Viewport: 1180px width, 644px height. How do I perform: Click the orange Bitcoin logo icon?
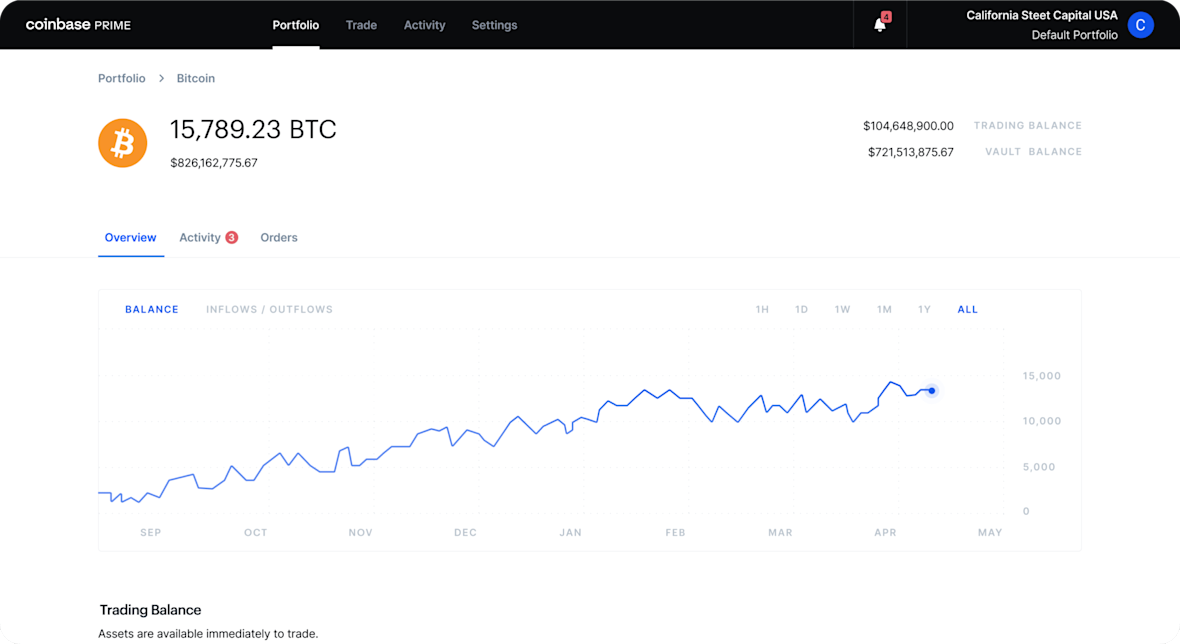(123, 143)
